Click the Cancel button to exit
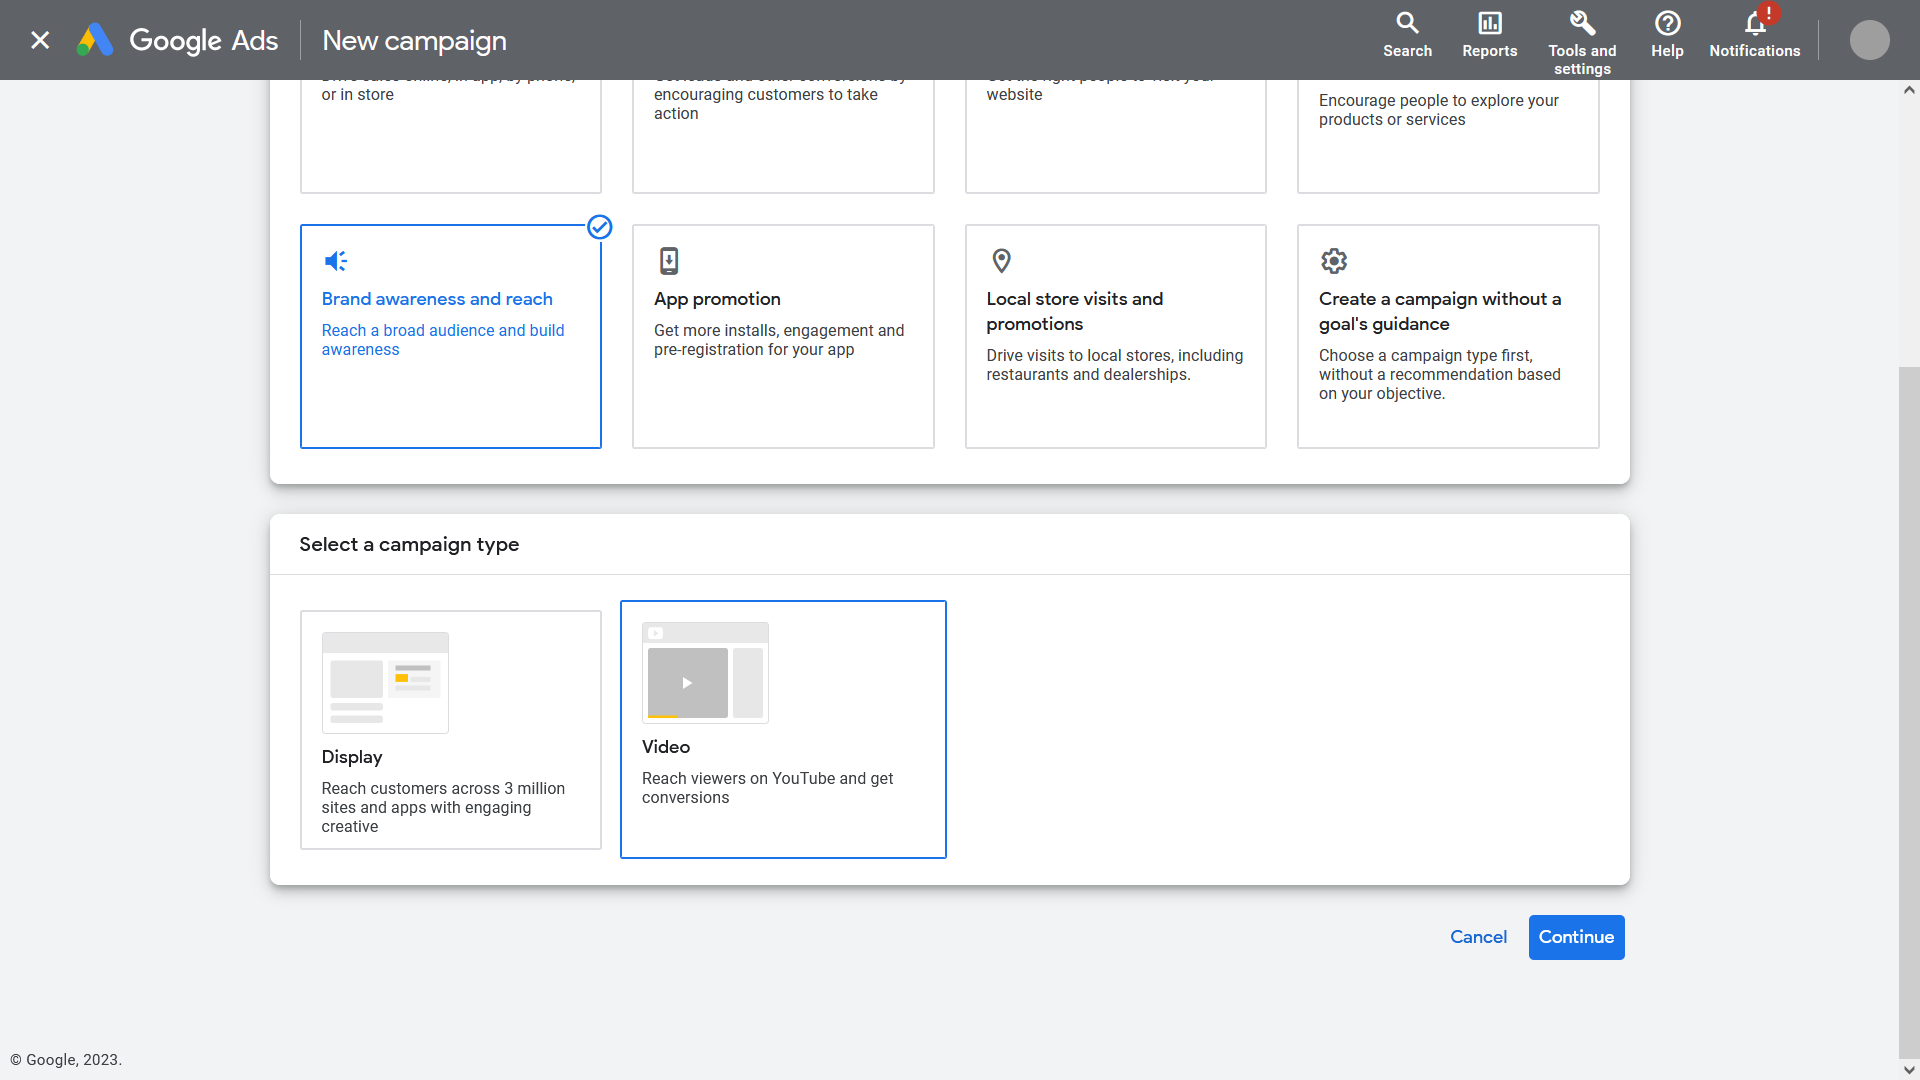 coord(1478,936)
